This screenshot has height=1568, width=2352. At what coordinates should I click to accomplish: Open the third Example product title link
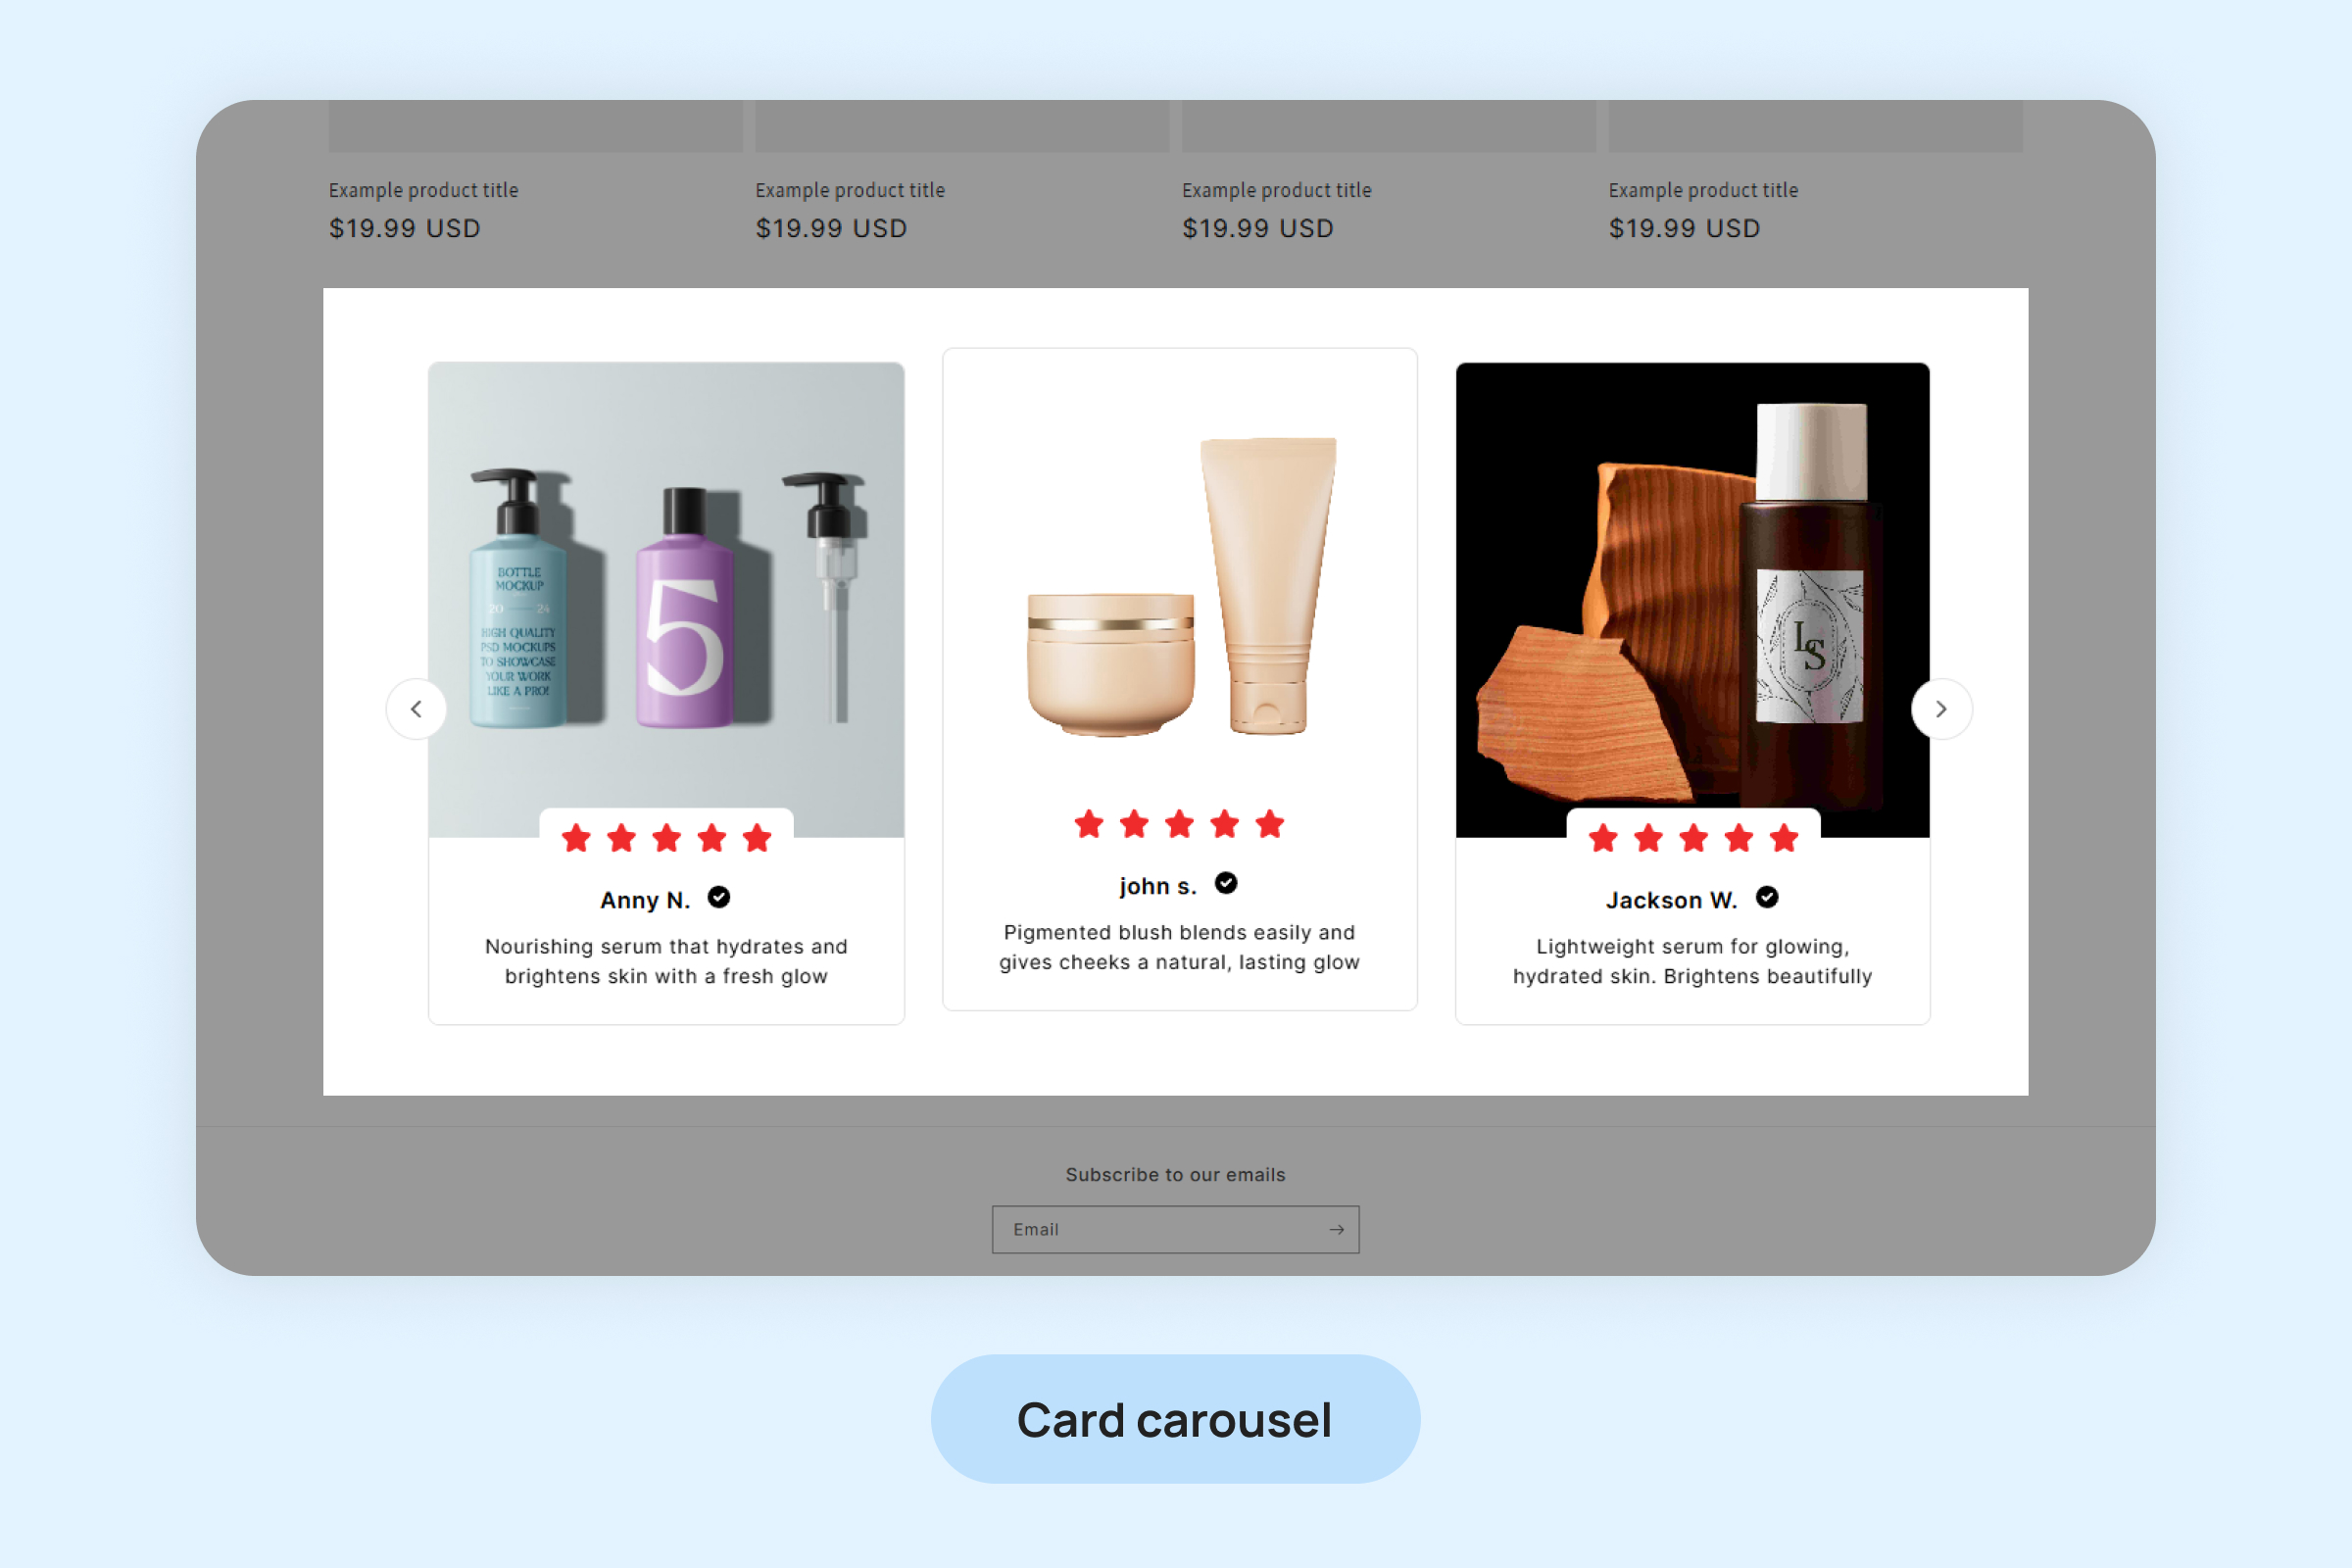pyautogui.click(x=1277, y=190)
